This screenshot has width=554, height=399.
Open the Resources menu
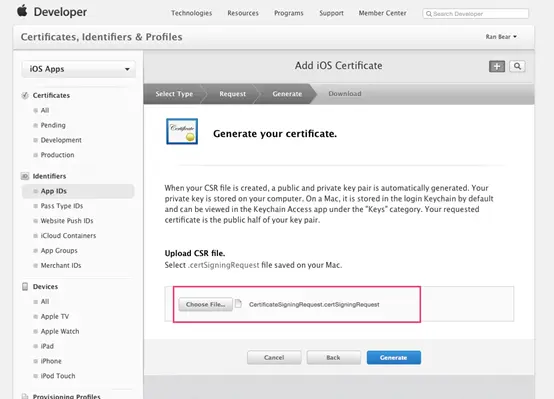[x=243, y=13]
